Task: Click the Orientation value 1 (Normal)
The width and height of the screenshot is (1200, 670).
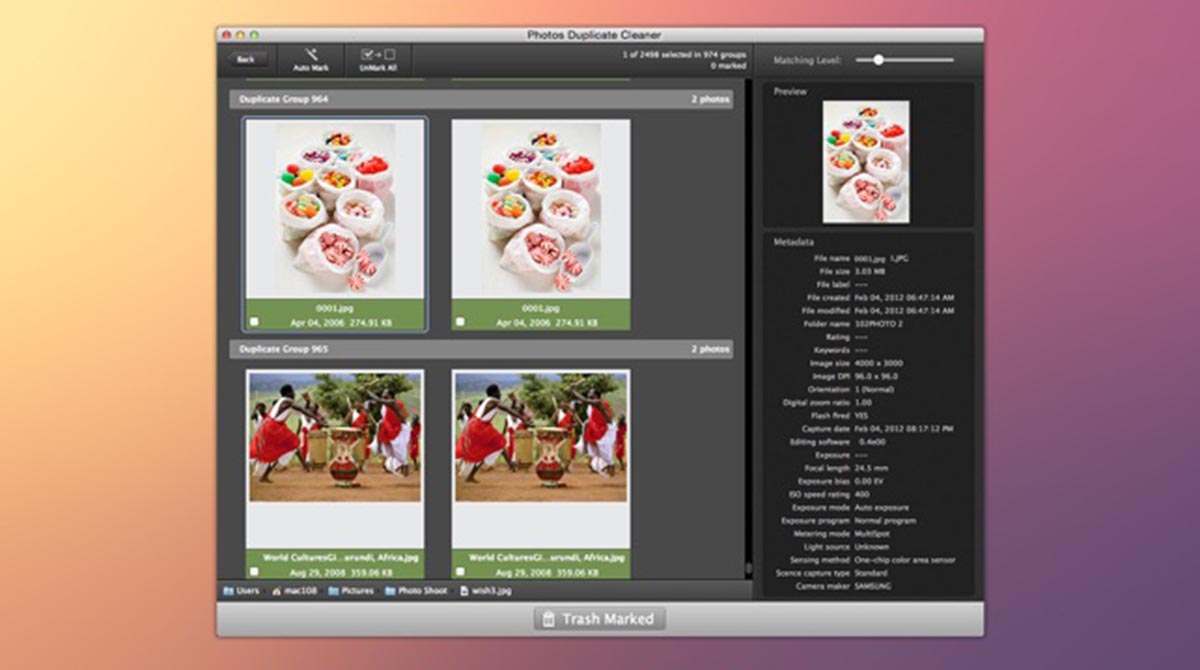Action: pyautogui.click(x=876, y=389)
